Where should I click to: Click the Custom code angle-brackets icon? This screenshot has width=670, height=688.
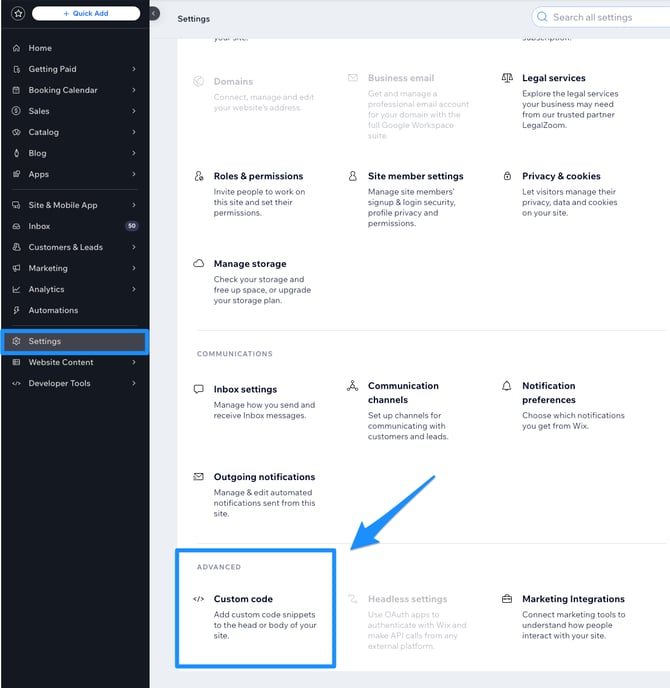(198, 599)
